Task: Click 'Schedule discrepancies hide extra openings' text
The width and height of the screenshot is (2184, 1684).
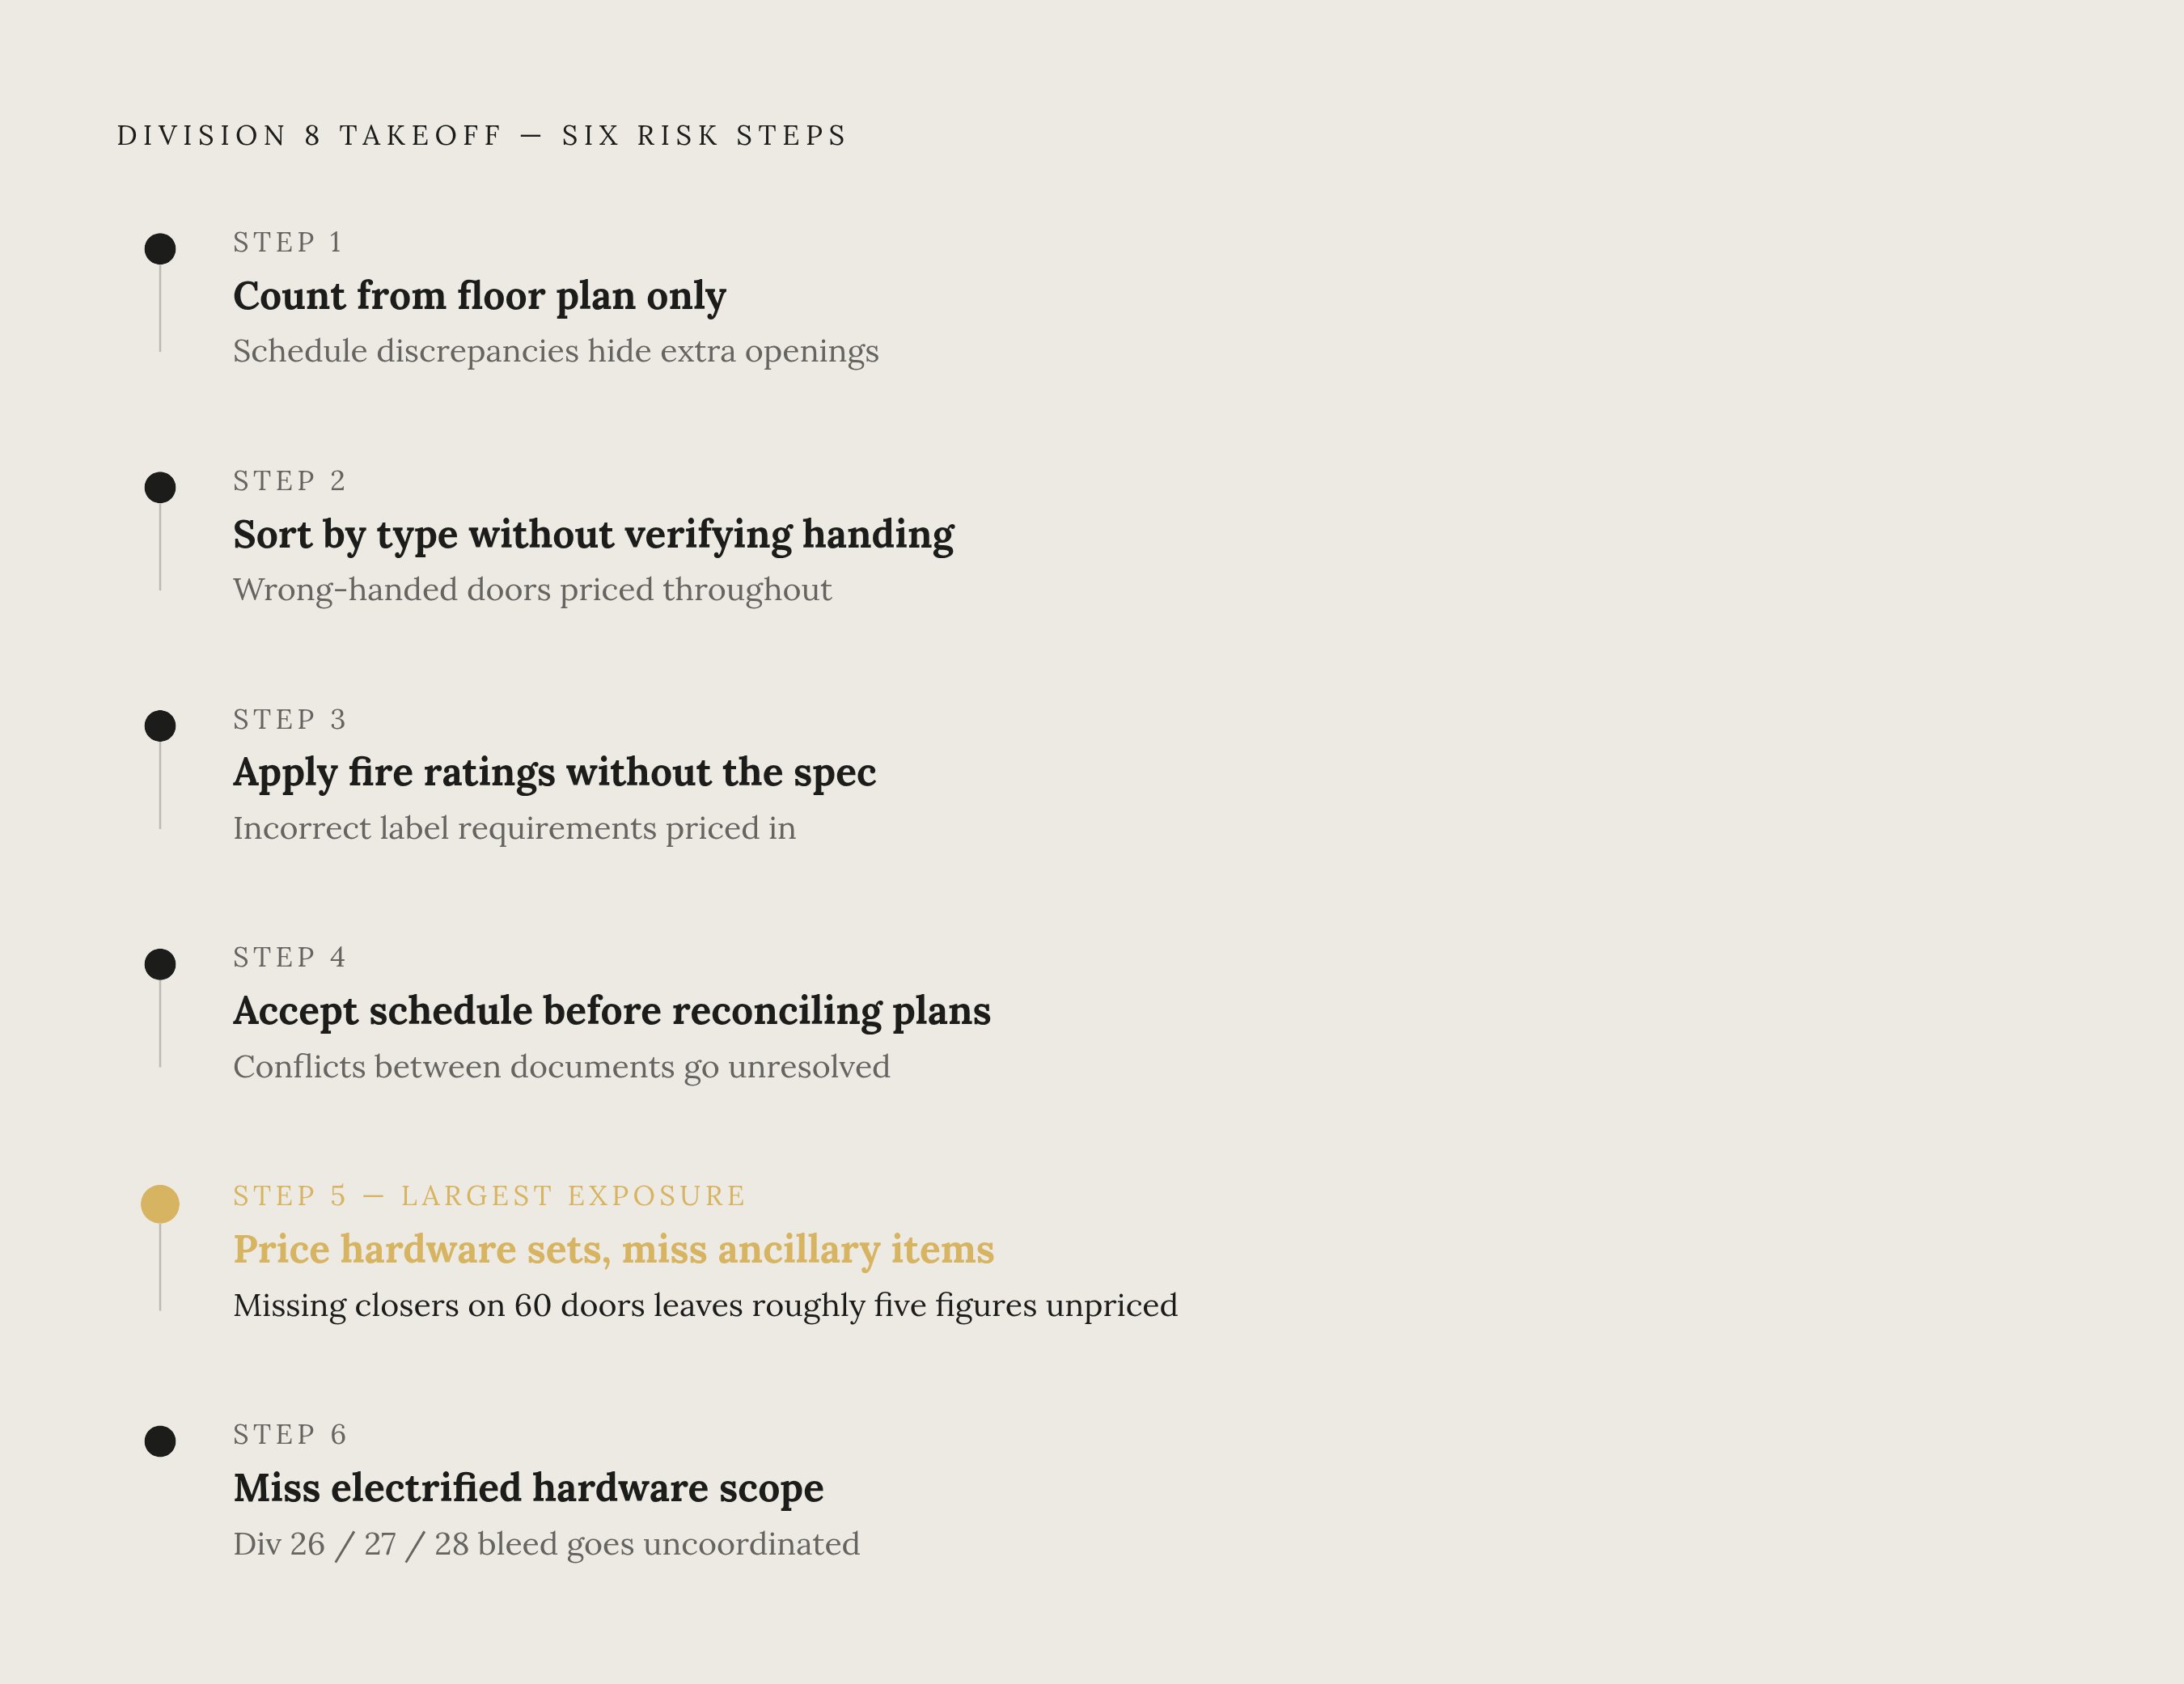Action: (x=556, y=352)
